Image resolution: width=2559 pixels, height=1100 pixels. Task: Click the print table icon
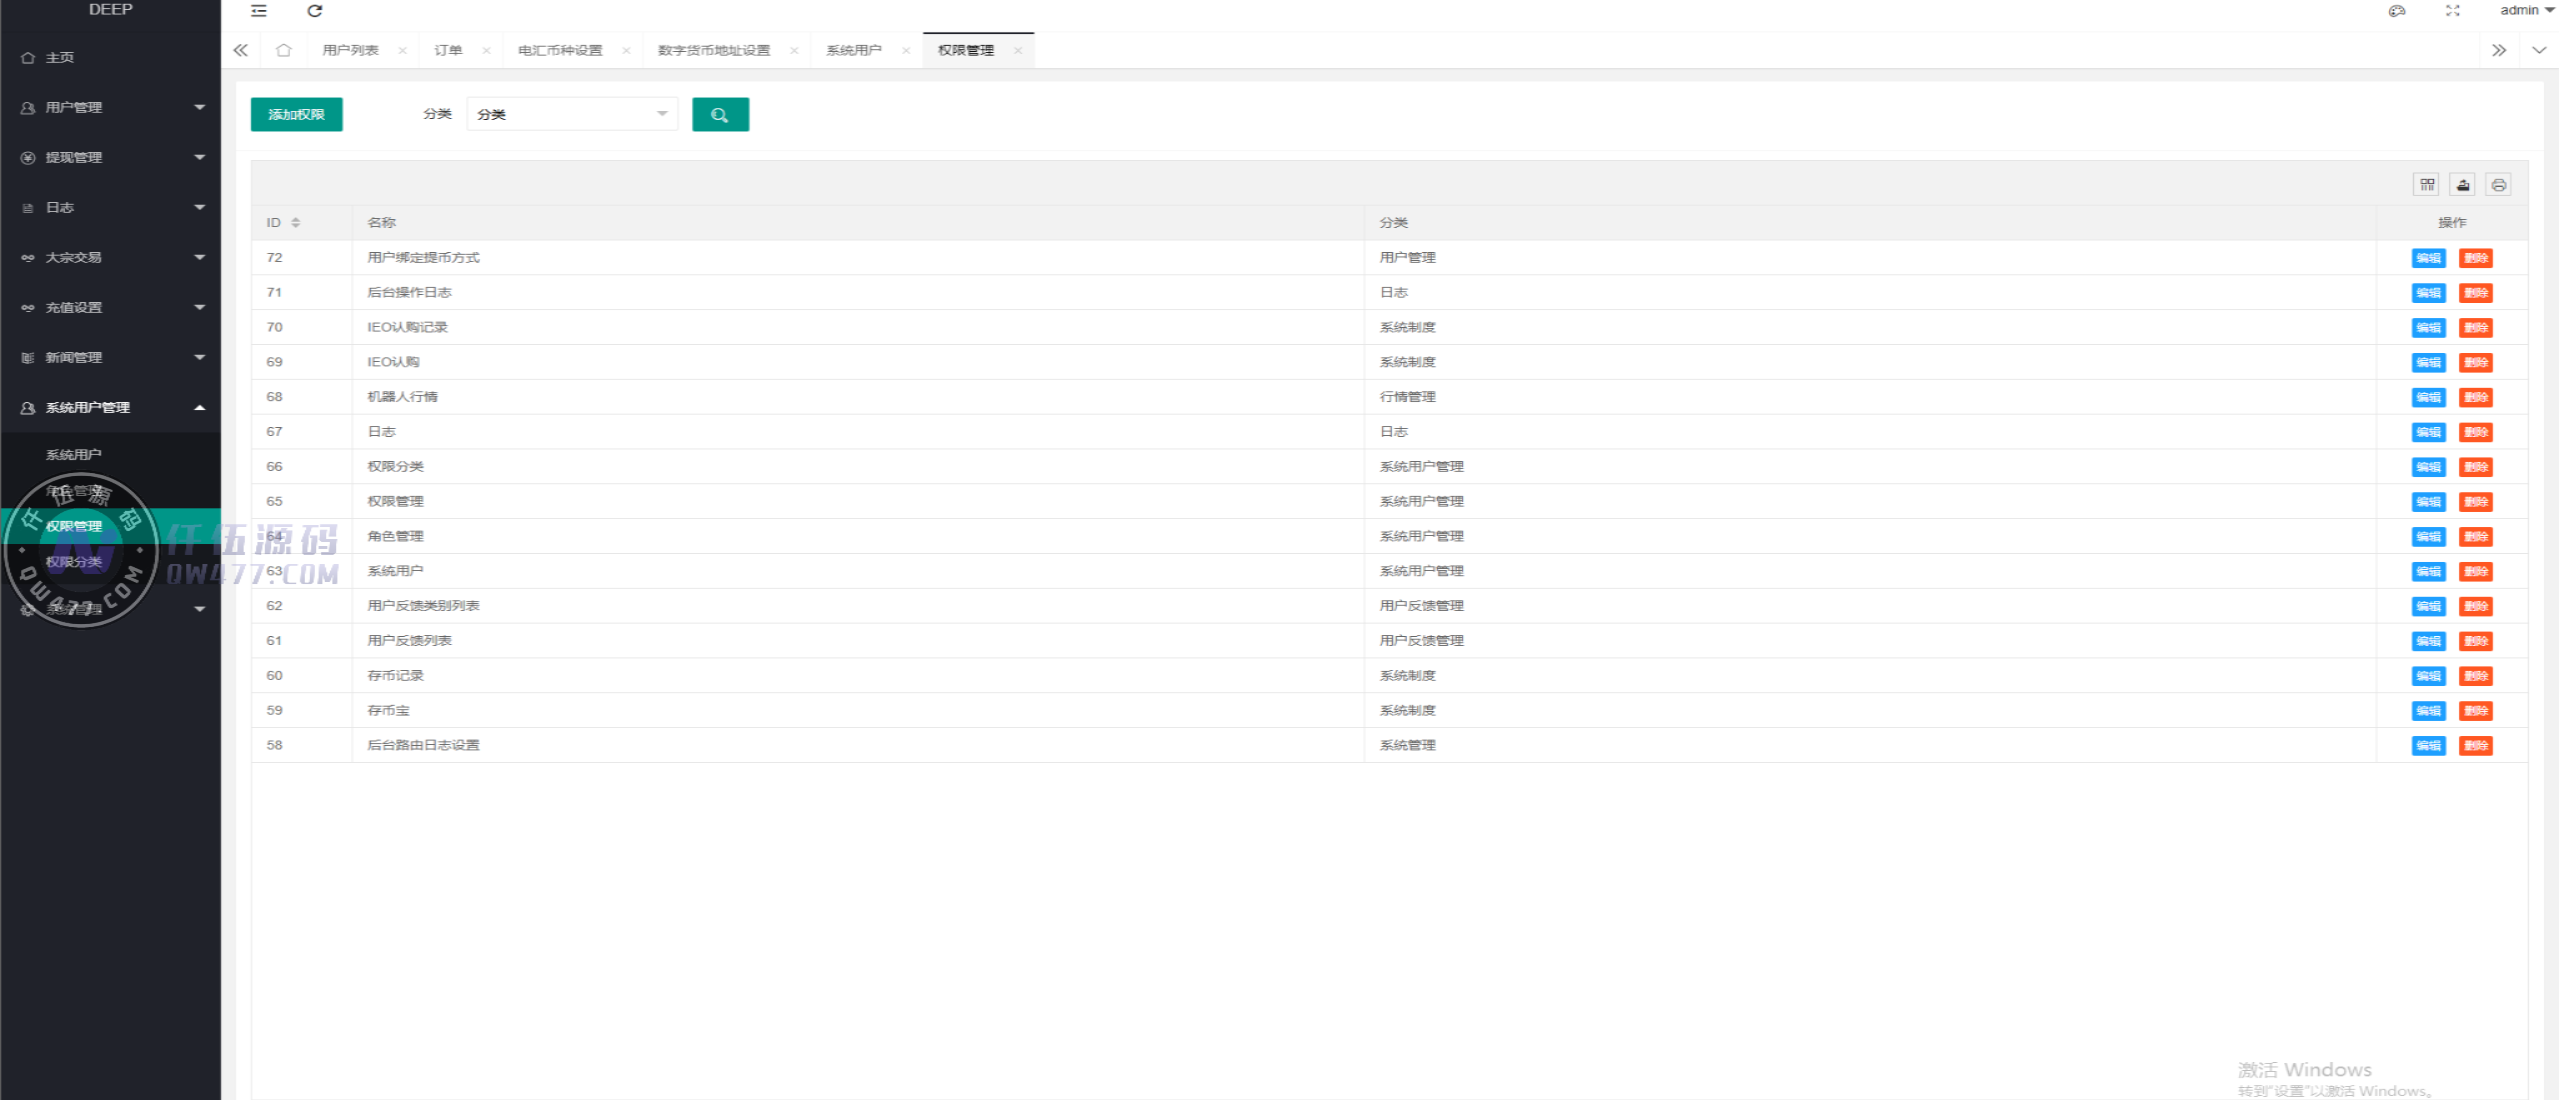[2498, 185]
